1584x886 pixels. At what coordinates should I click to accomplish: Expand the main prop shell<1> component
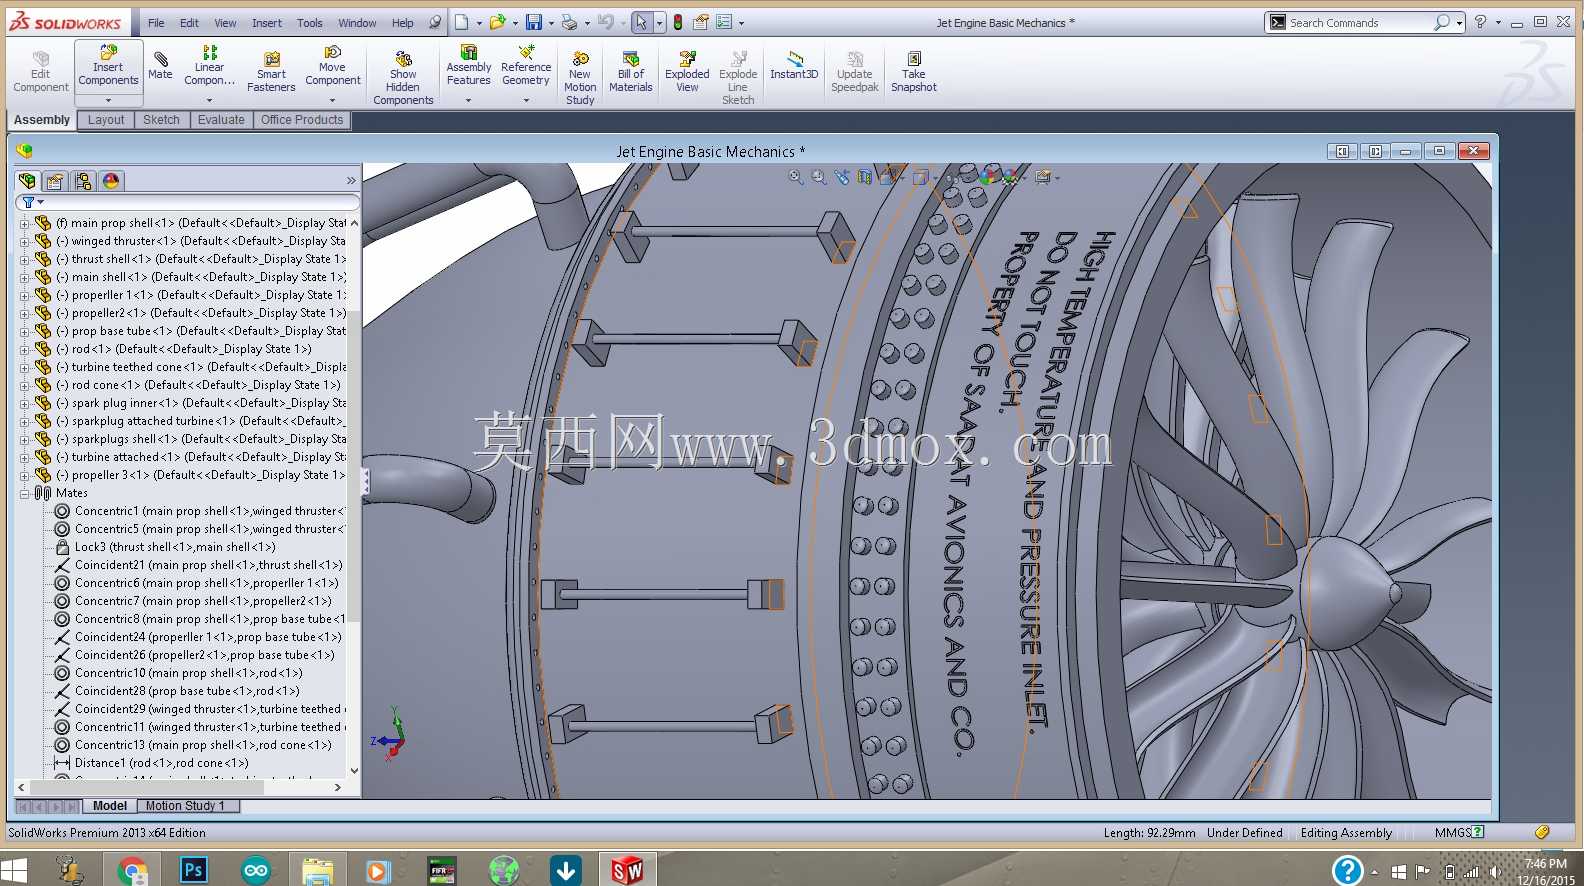pyautogui.click(x=24, y=223)
